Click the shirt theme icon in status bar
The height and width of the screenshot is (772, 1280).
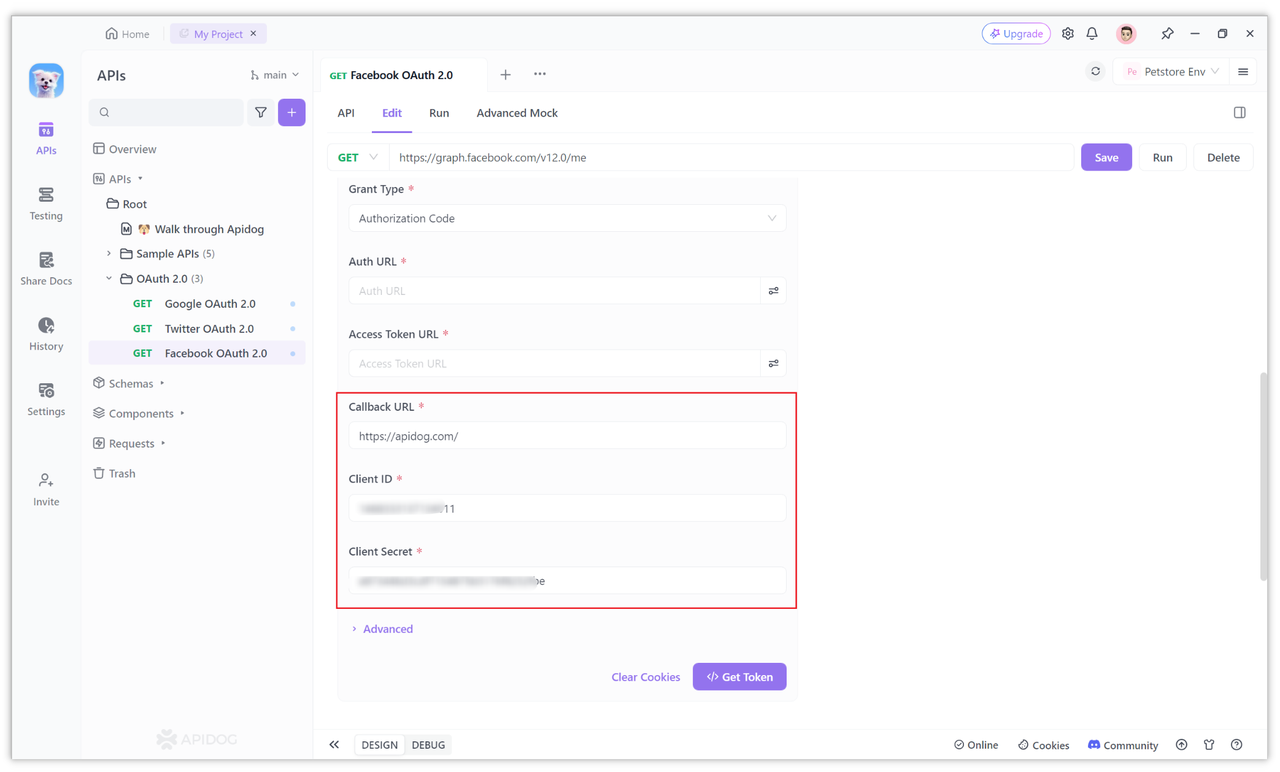(1209, 745)
